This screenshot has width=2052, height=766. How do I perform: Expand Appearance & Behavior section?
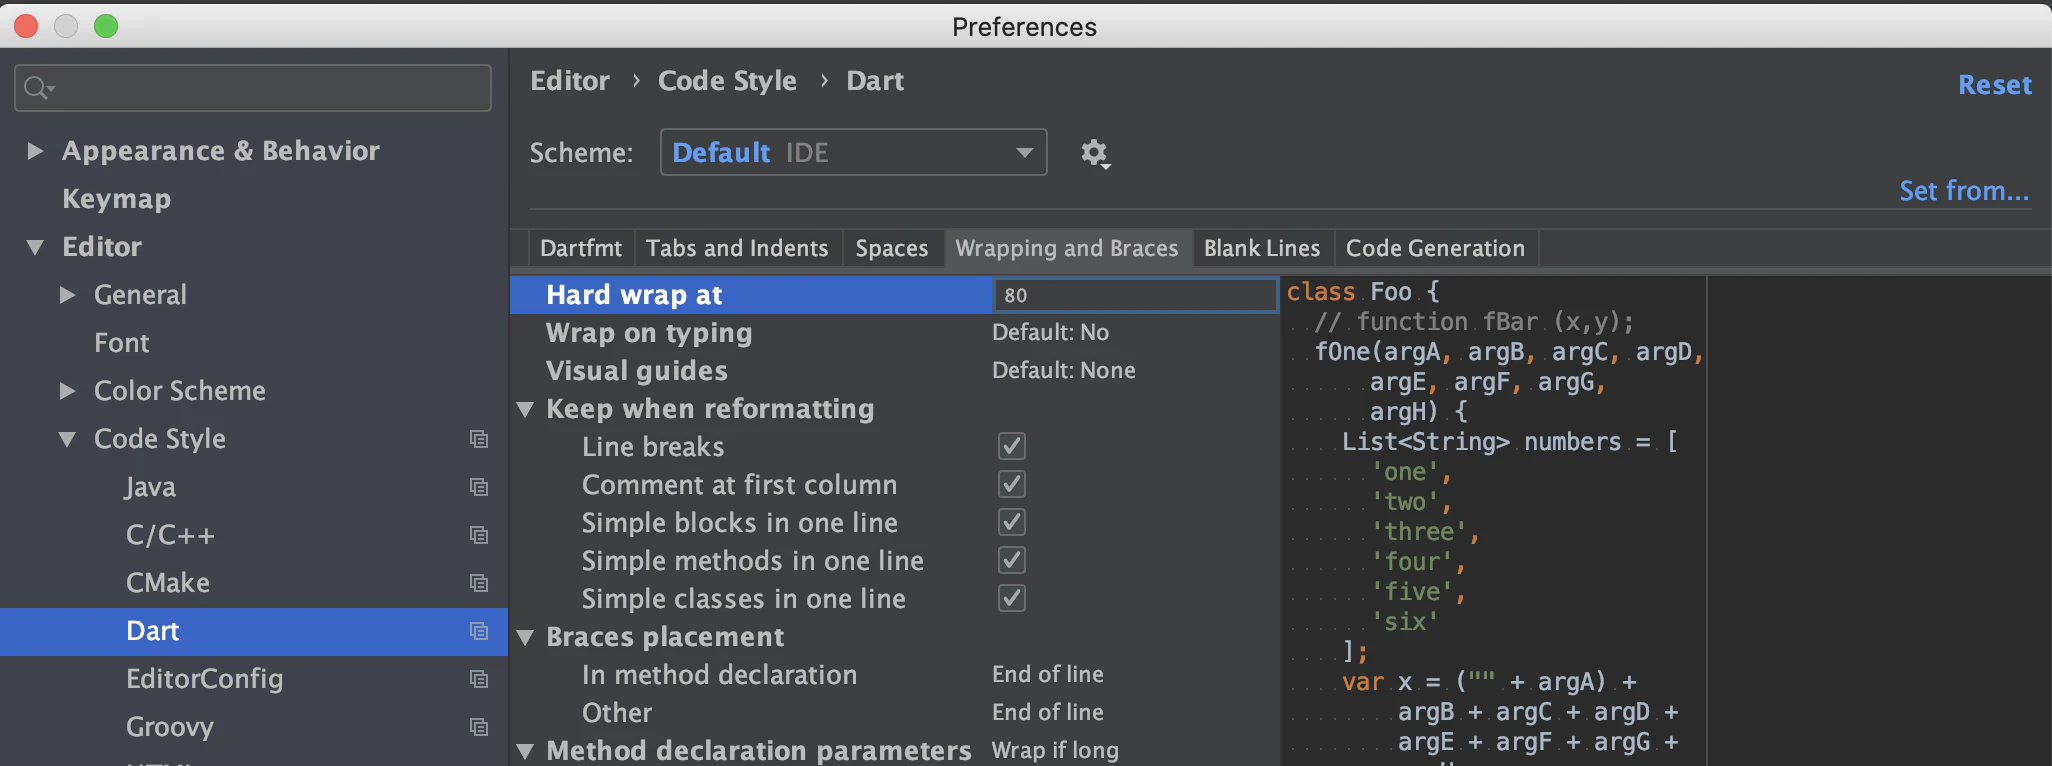pos(35,151)
